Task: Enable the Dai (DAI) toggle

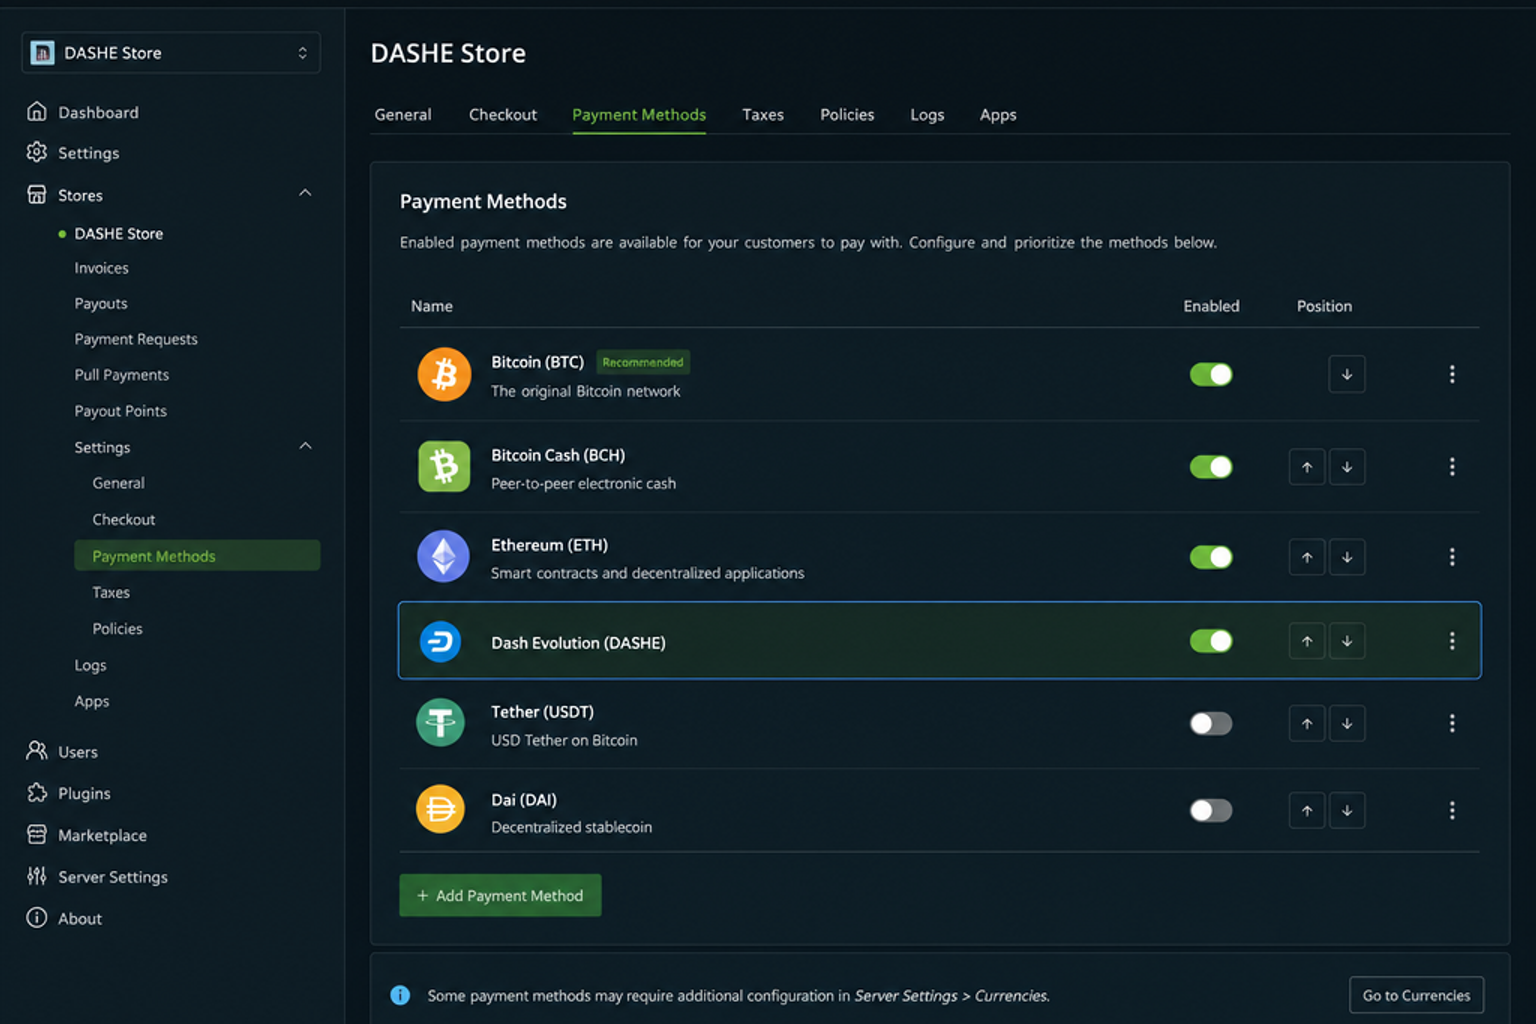Action: (x=1211, y=810)
